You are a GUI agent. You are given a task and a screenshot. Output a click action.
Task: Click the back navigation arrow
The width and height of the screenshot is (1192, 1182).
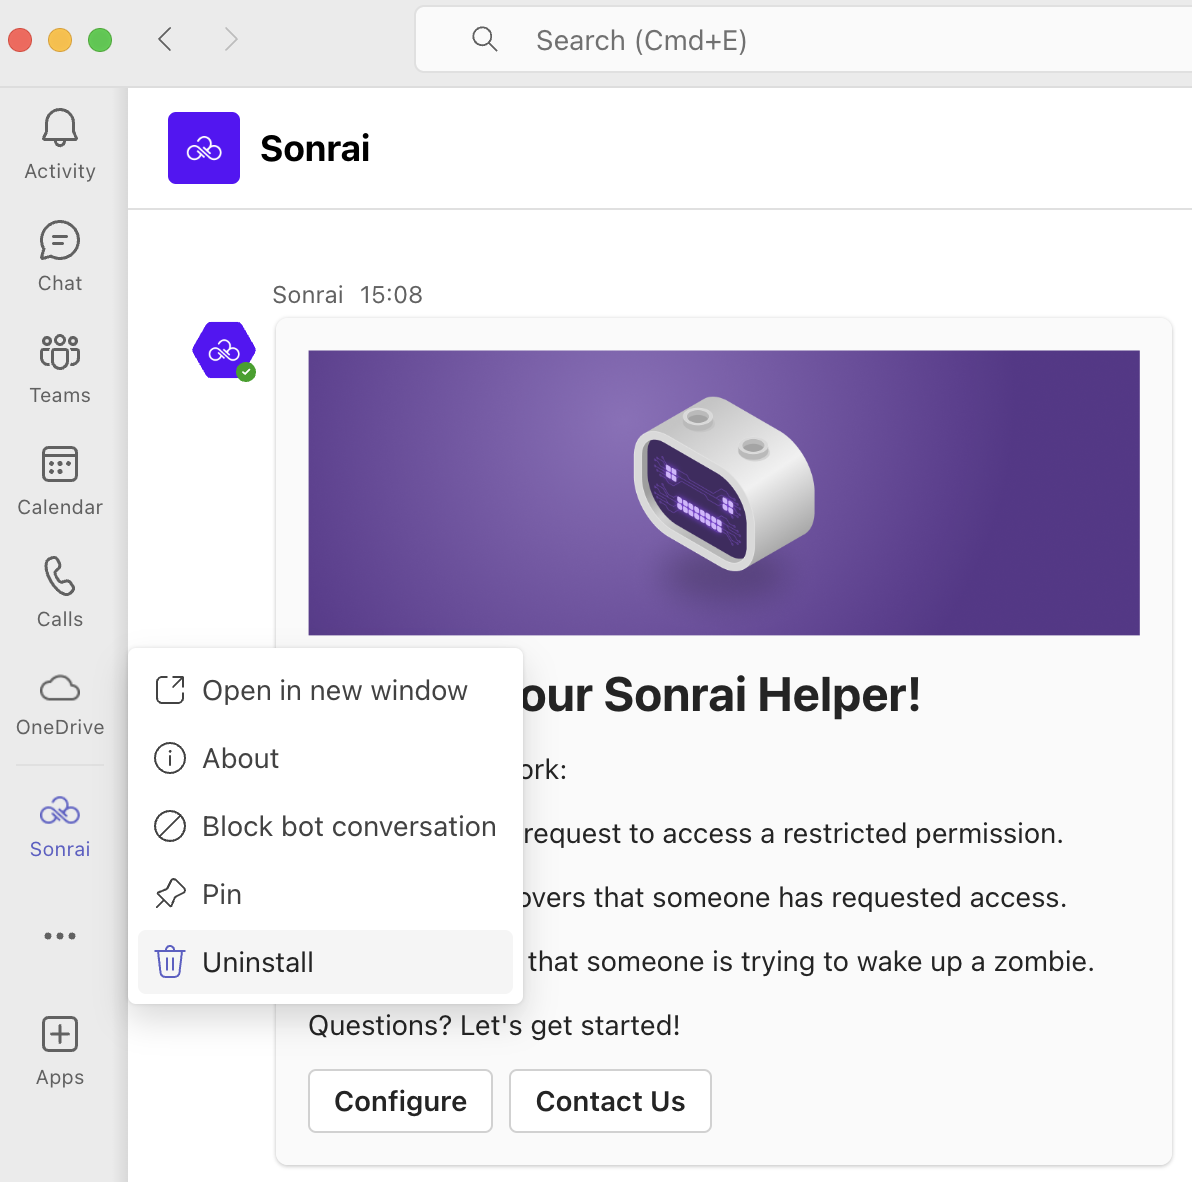(x=165, y=39)
